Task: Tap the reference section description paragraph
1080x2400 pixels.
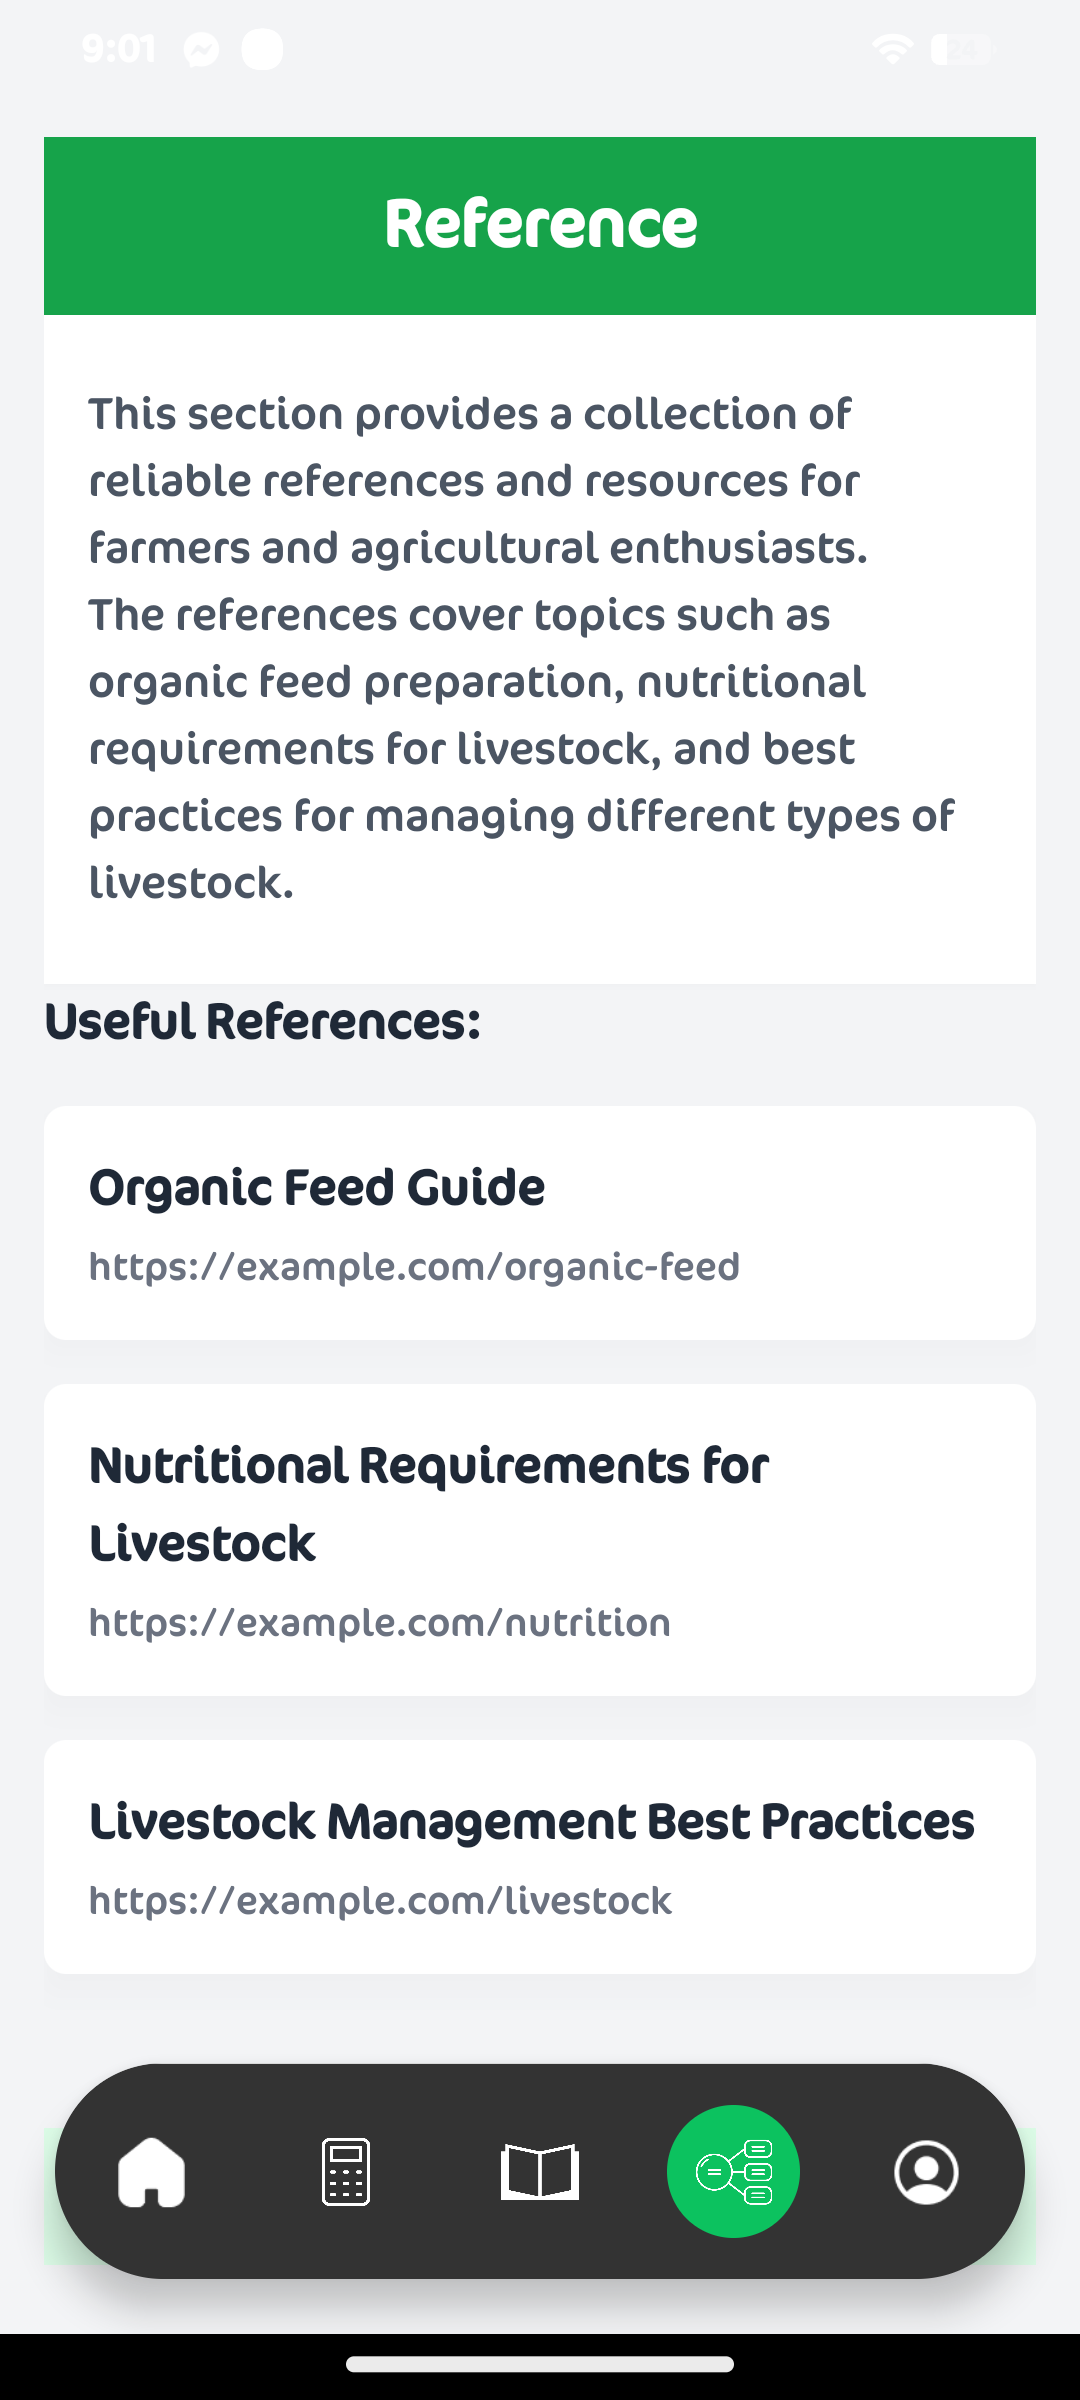Action: pyautogui.click(x=520, y=648)
